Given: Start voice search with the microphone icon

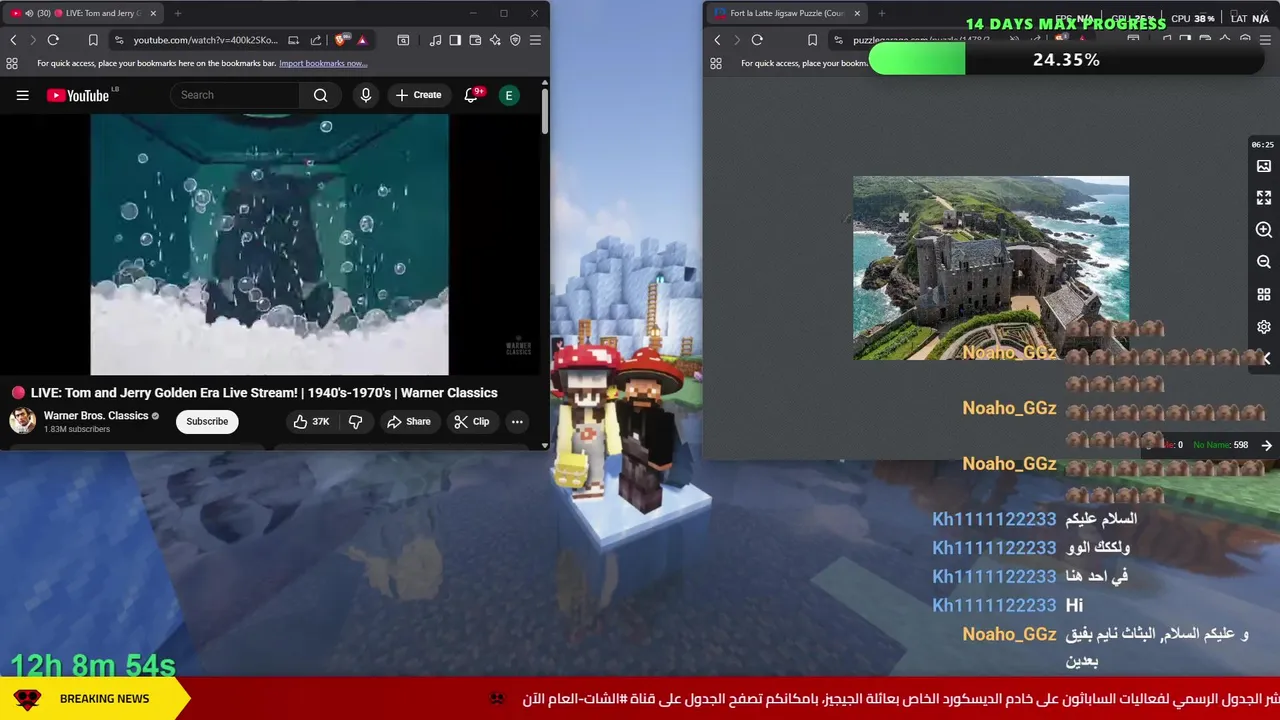Looking at the screenshot, I should 366,95.
